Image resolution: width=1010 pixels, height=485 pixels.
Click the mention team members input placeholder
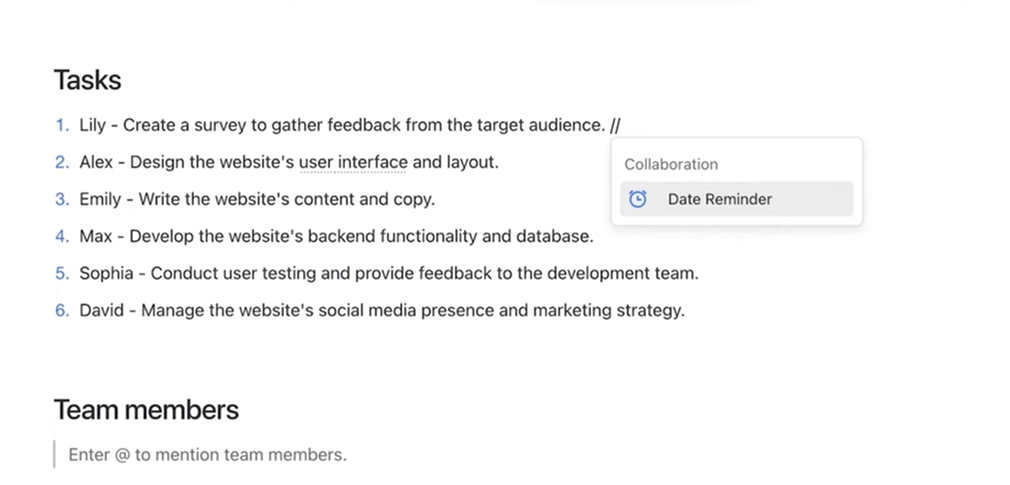[x=207, y=455]
